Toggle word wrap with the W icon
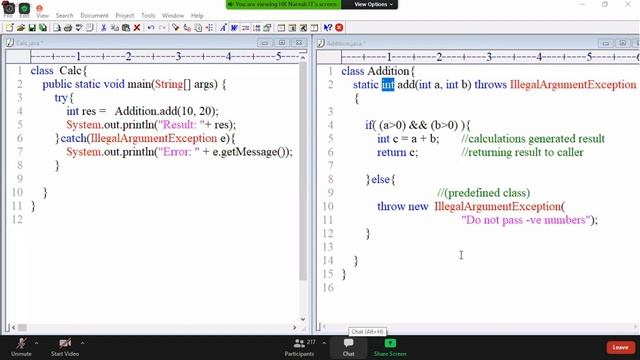This screenshot has height=360, width=640. tap(234, 28)
